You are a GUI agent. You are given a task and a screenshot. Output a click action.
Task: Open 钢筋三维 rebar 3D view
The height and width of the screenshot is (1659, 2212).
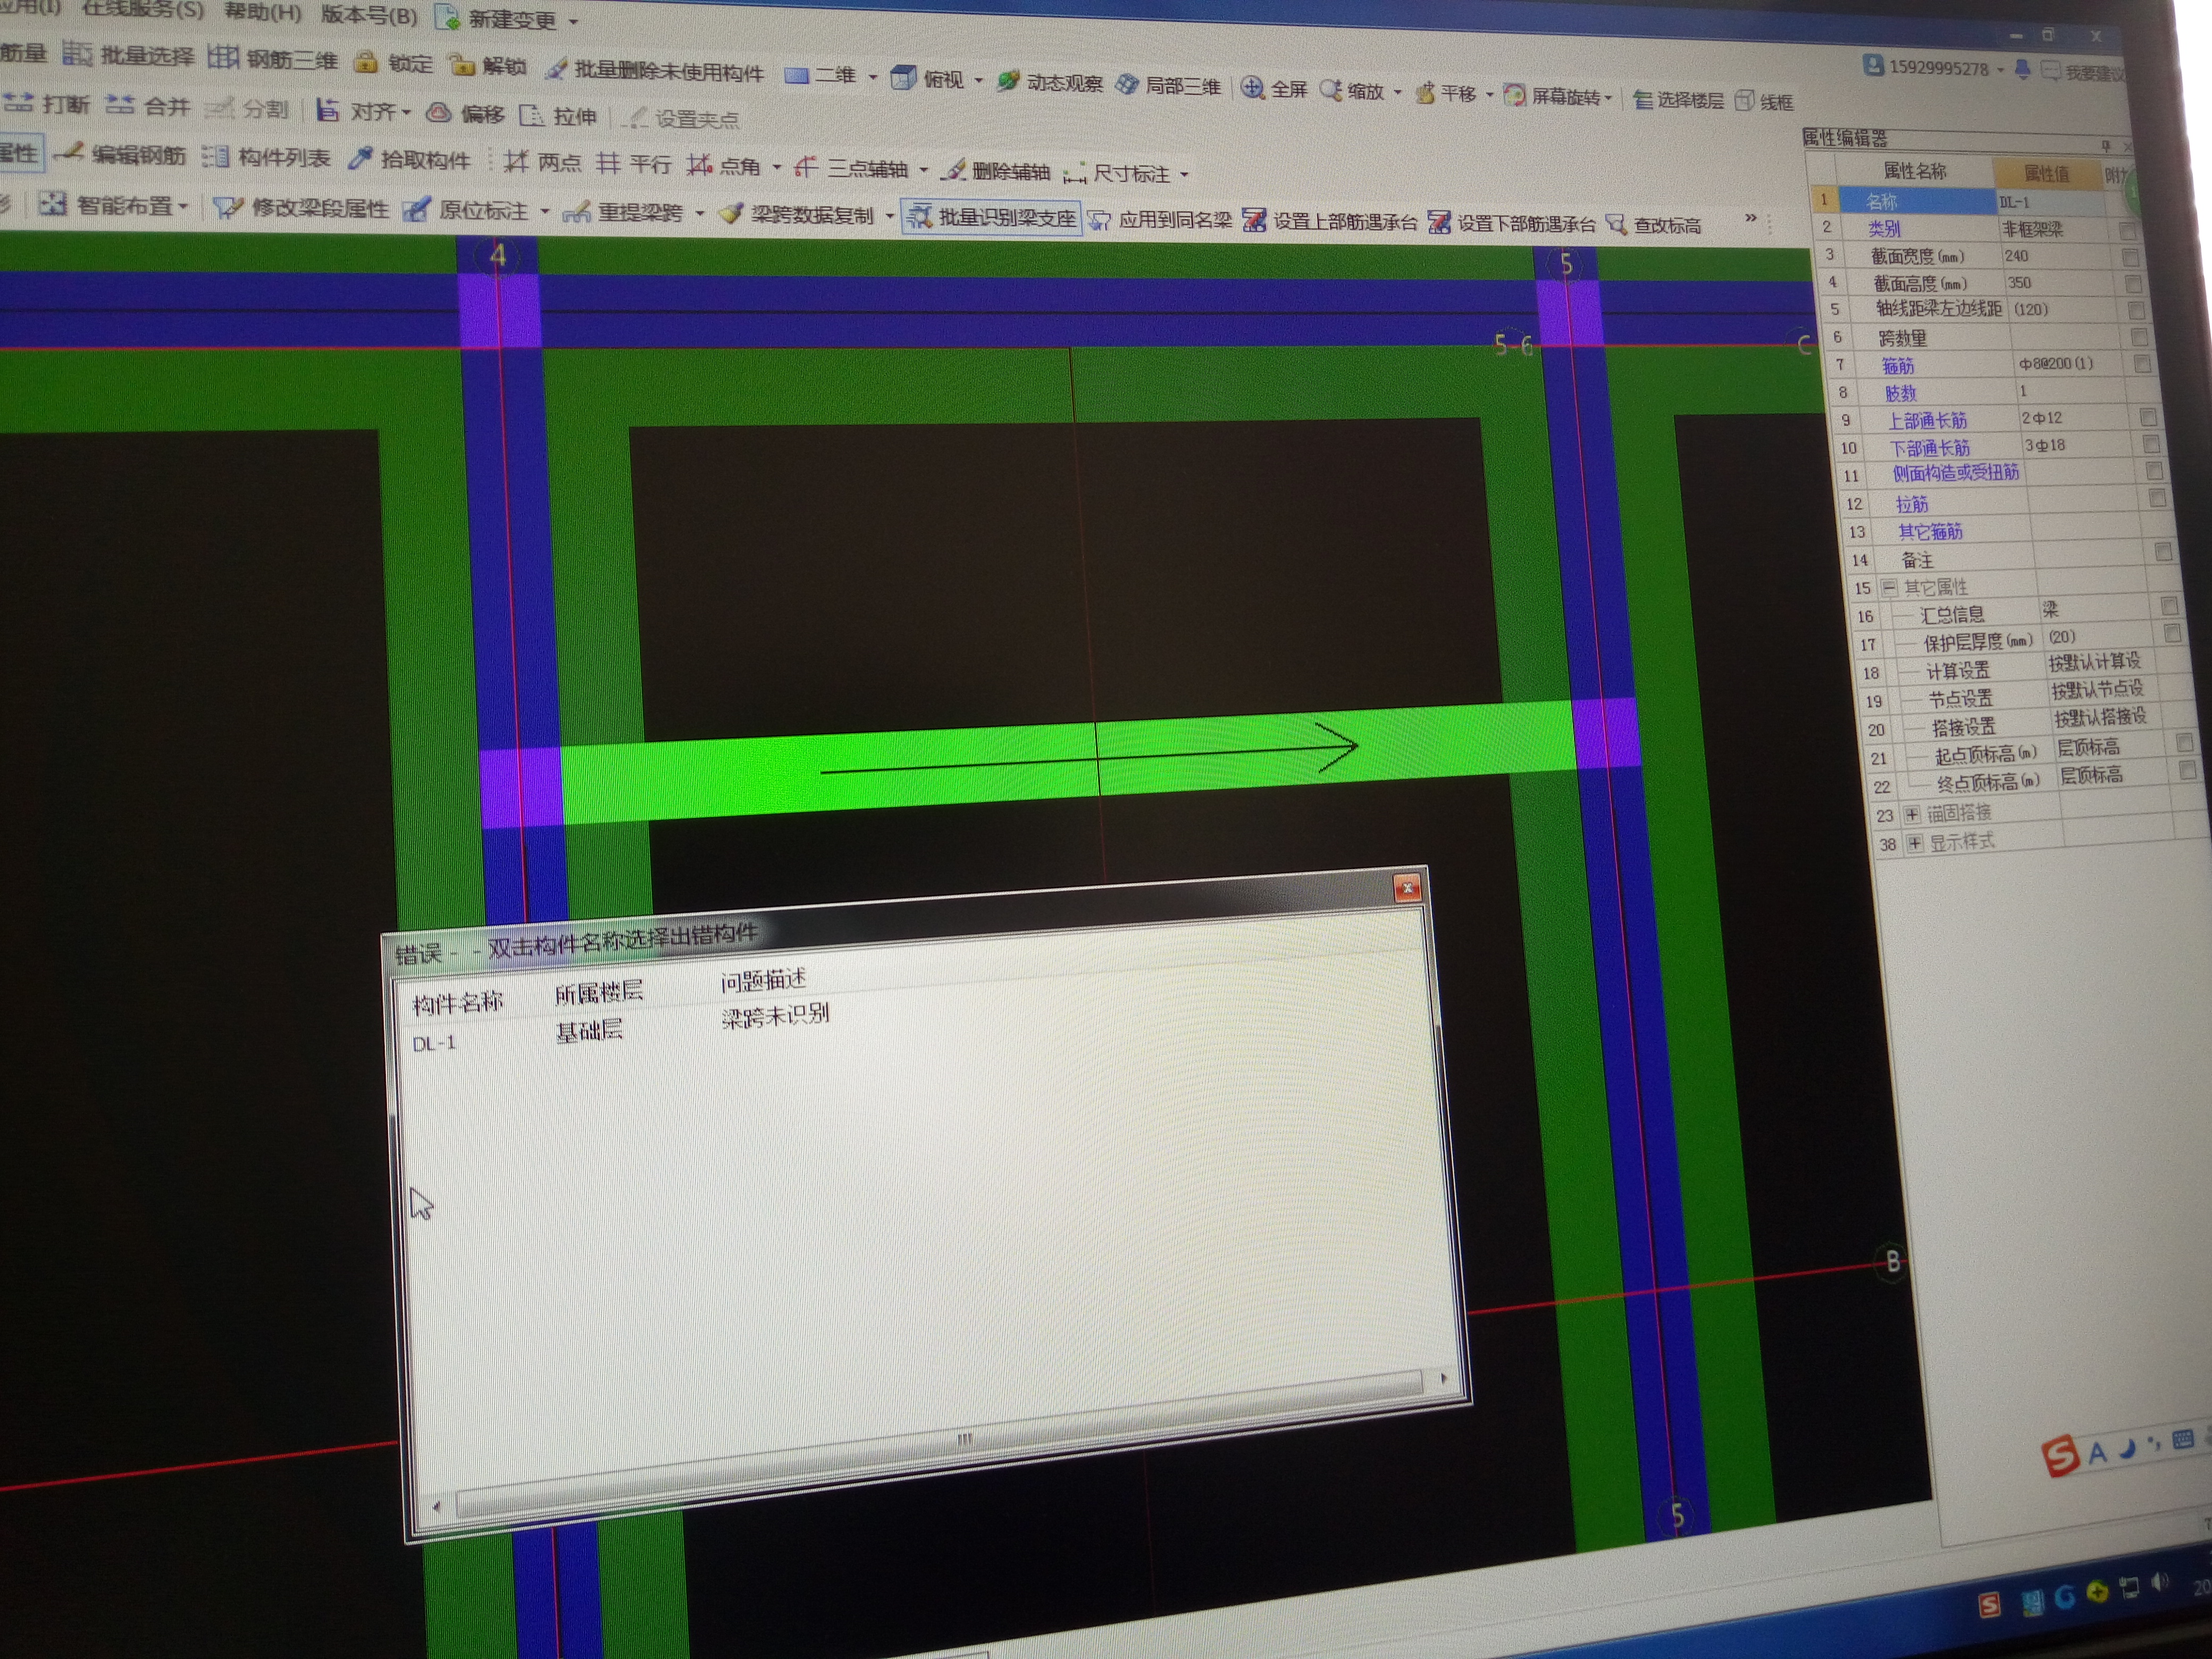273,59
